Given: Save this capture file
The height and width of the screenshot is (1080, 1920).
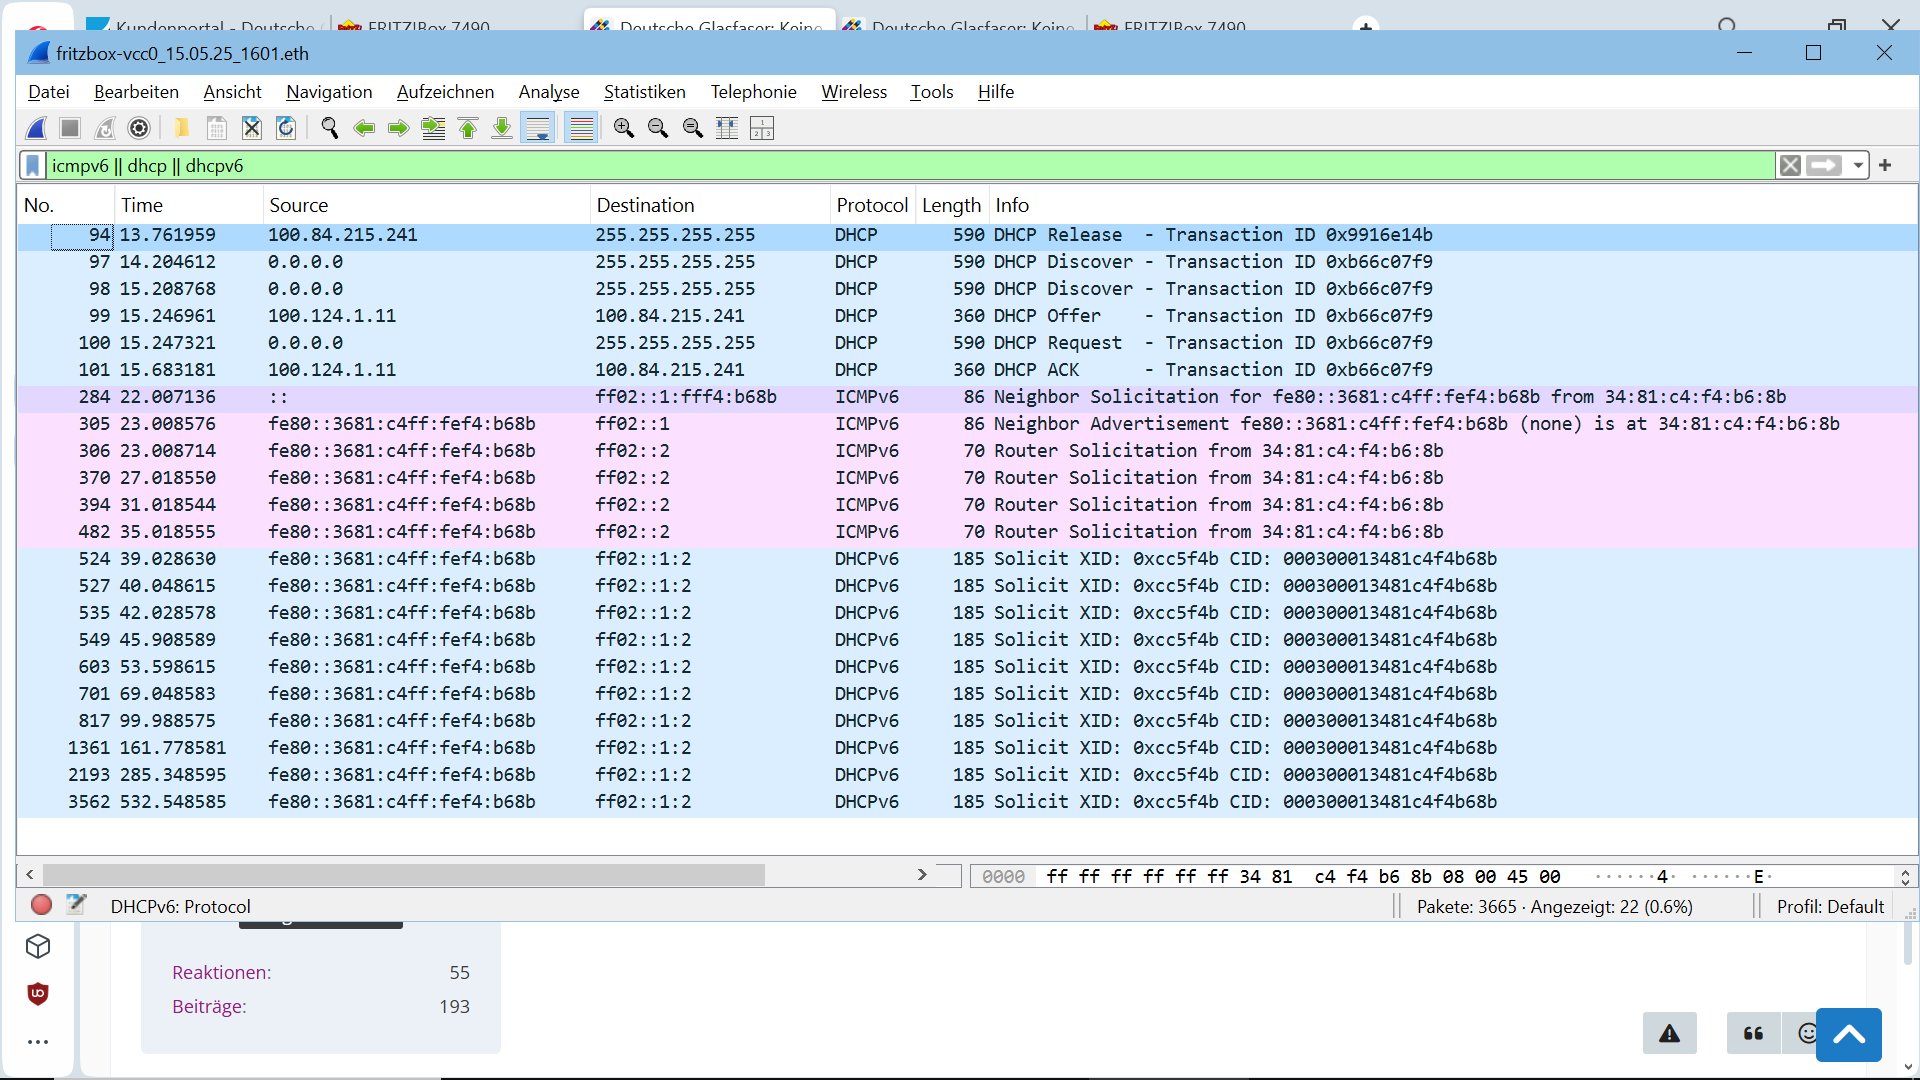Looking at the screenshot, I should point(217,128).
